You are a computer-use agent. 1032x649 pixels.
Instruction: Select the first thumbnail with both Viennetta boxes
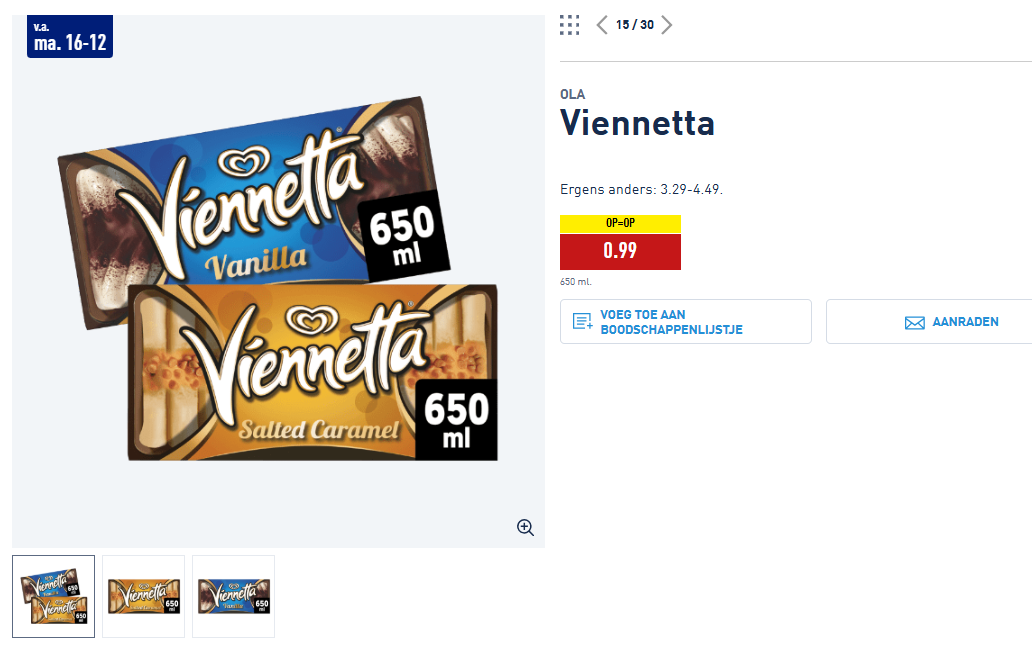click(53, 596)
